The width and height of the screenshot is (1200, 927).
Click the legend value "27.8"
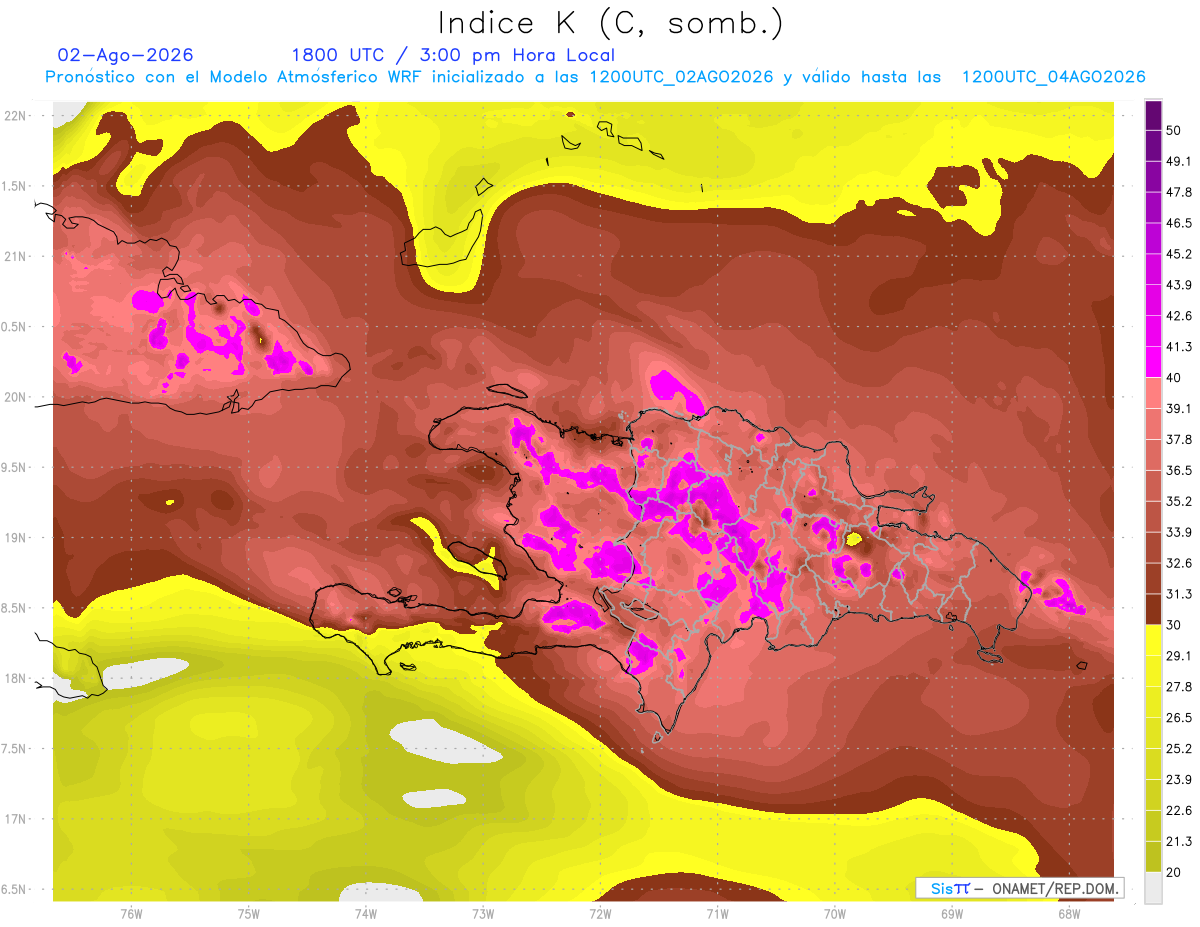(1180, 686)
